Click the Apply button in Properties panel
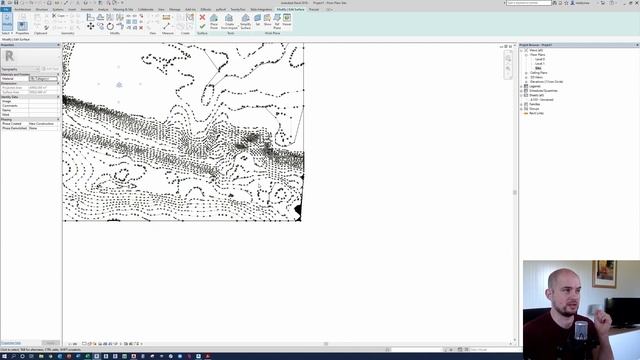 click(51, 343)
